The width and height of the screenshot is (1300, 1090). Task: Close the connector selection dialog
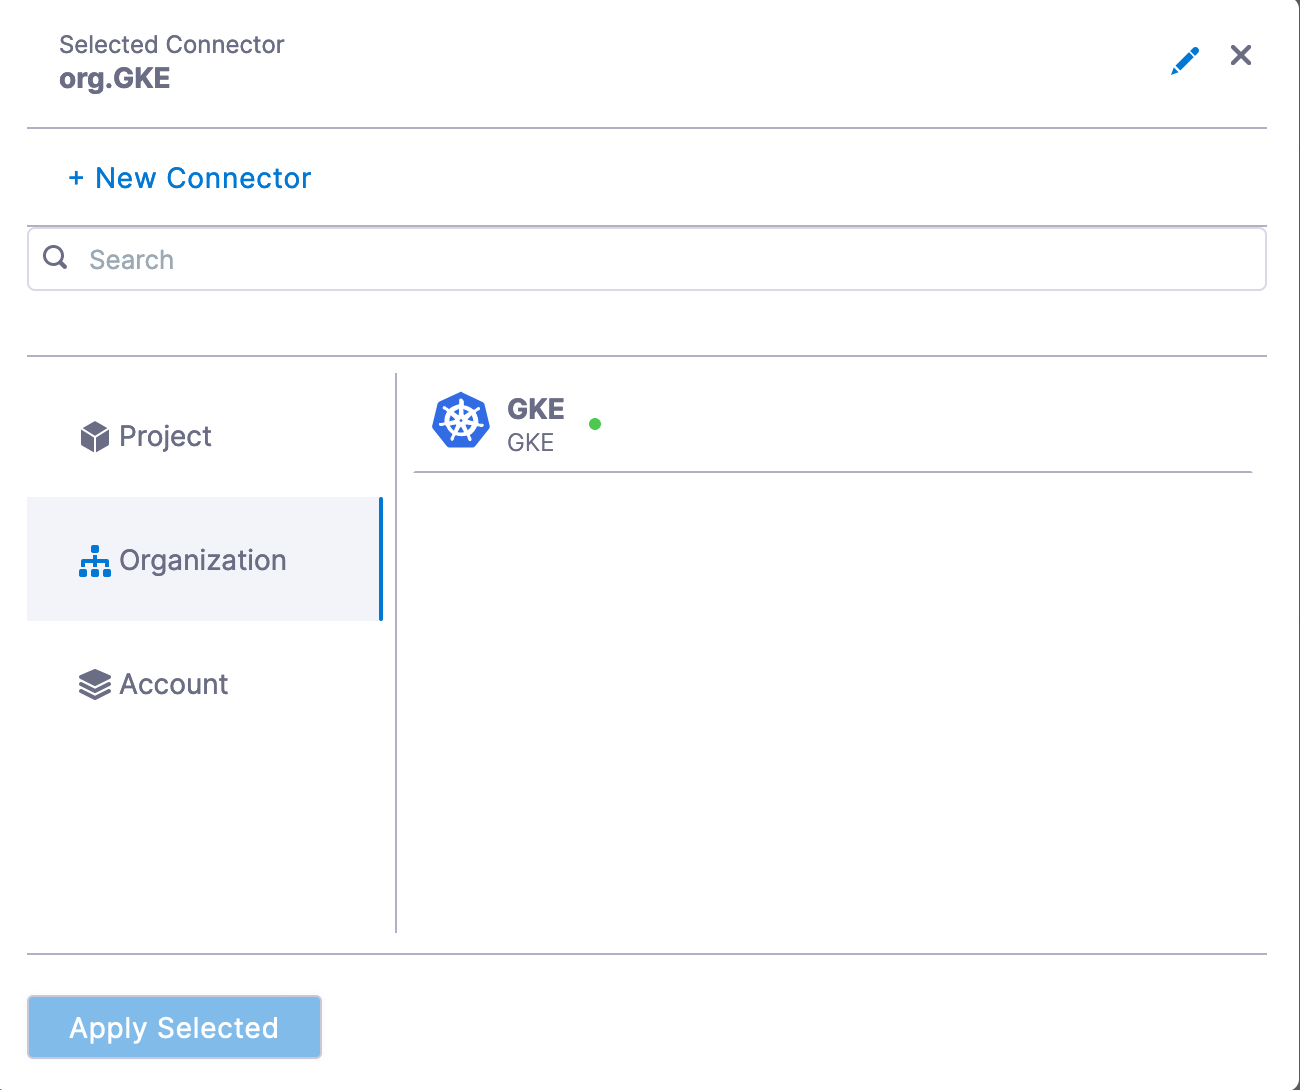pyautogui.click(x=1241, y=55)
